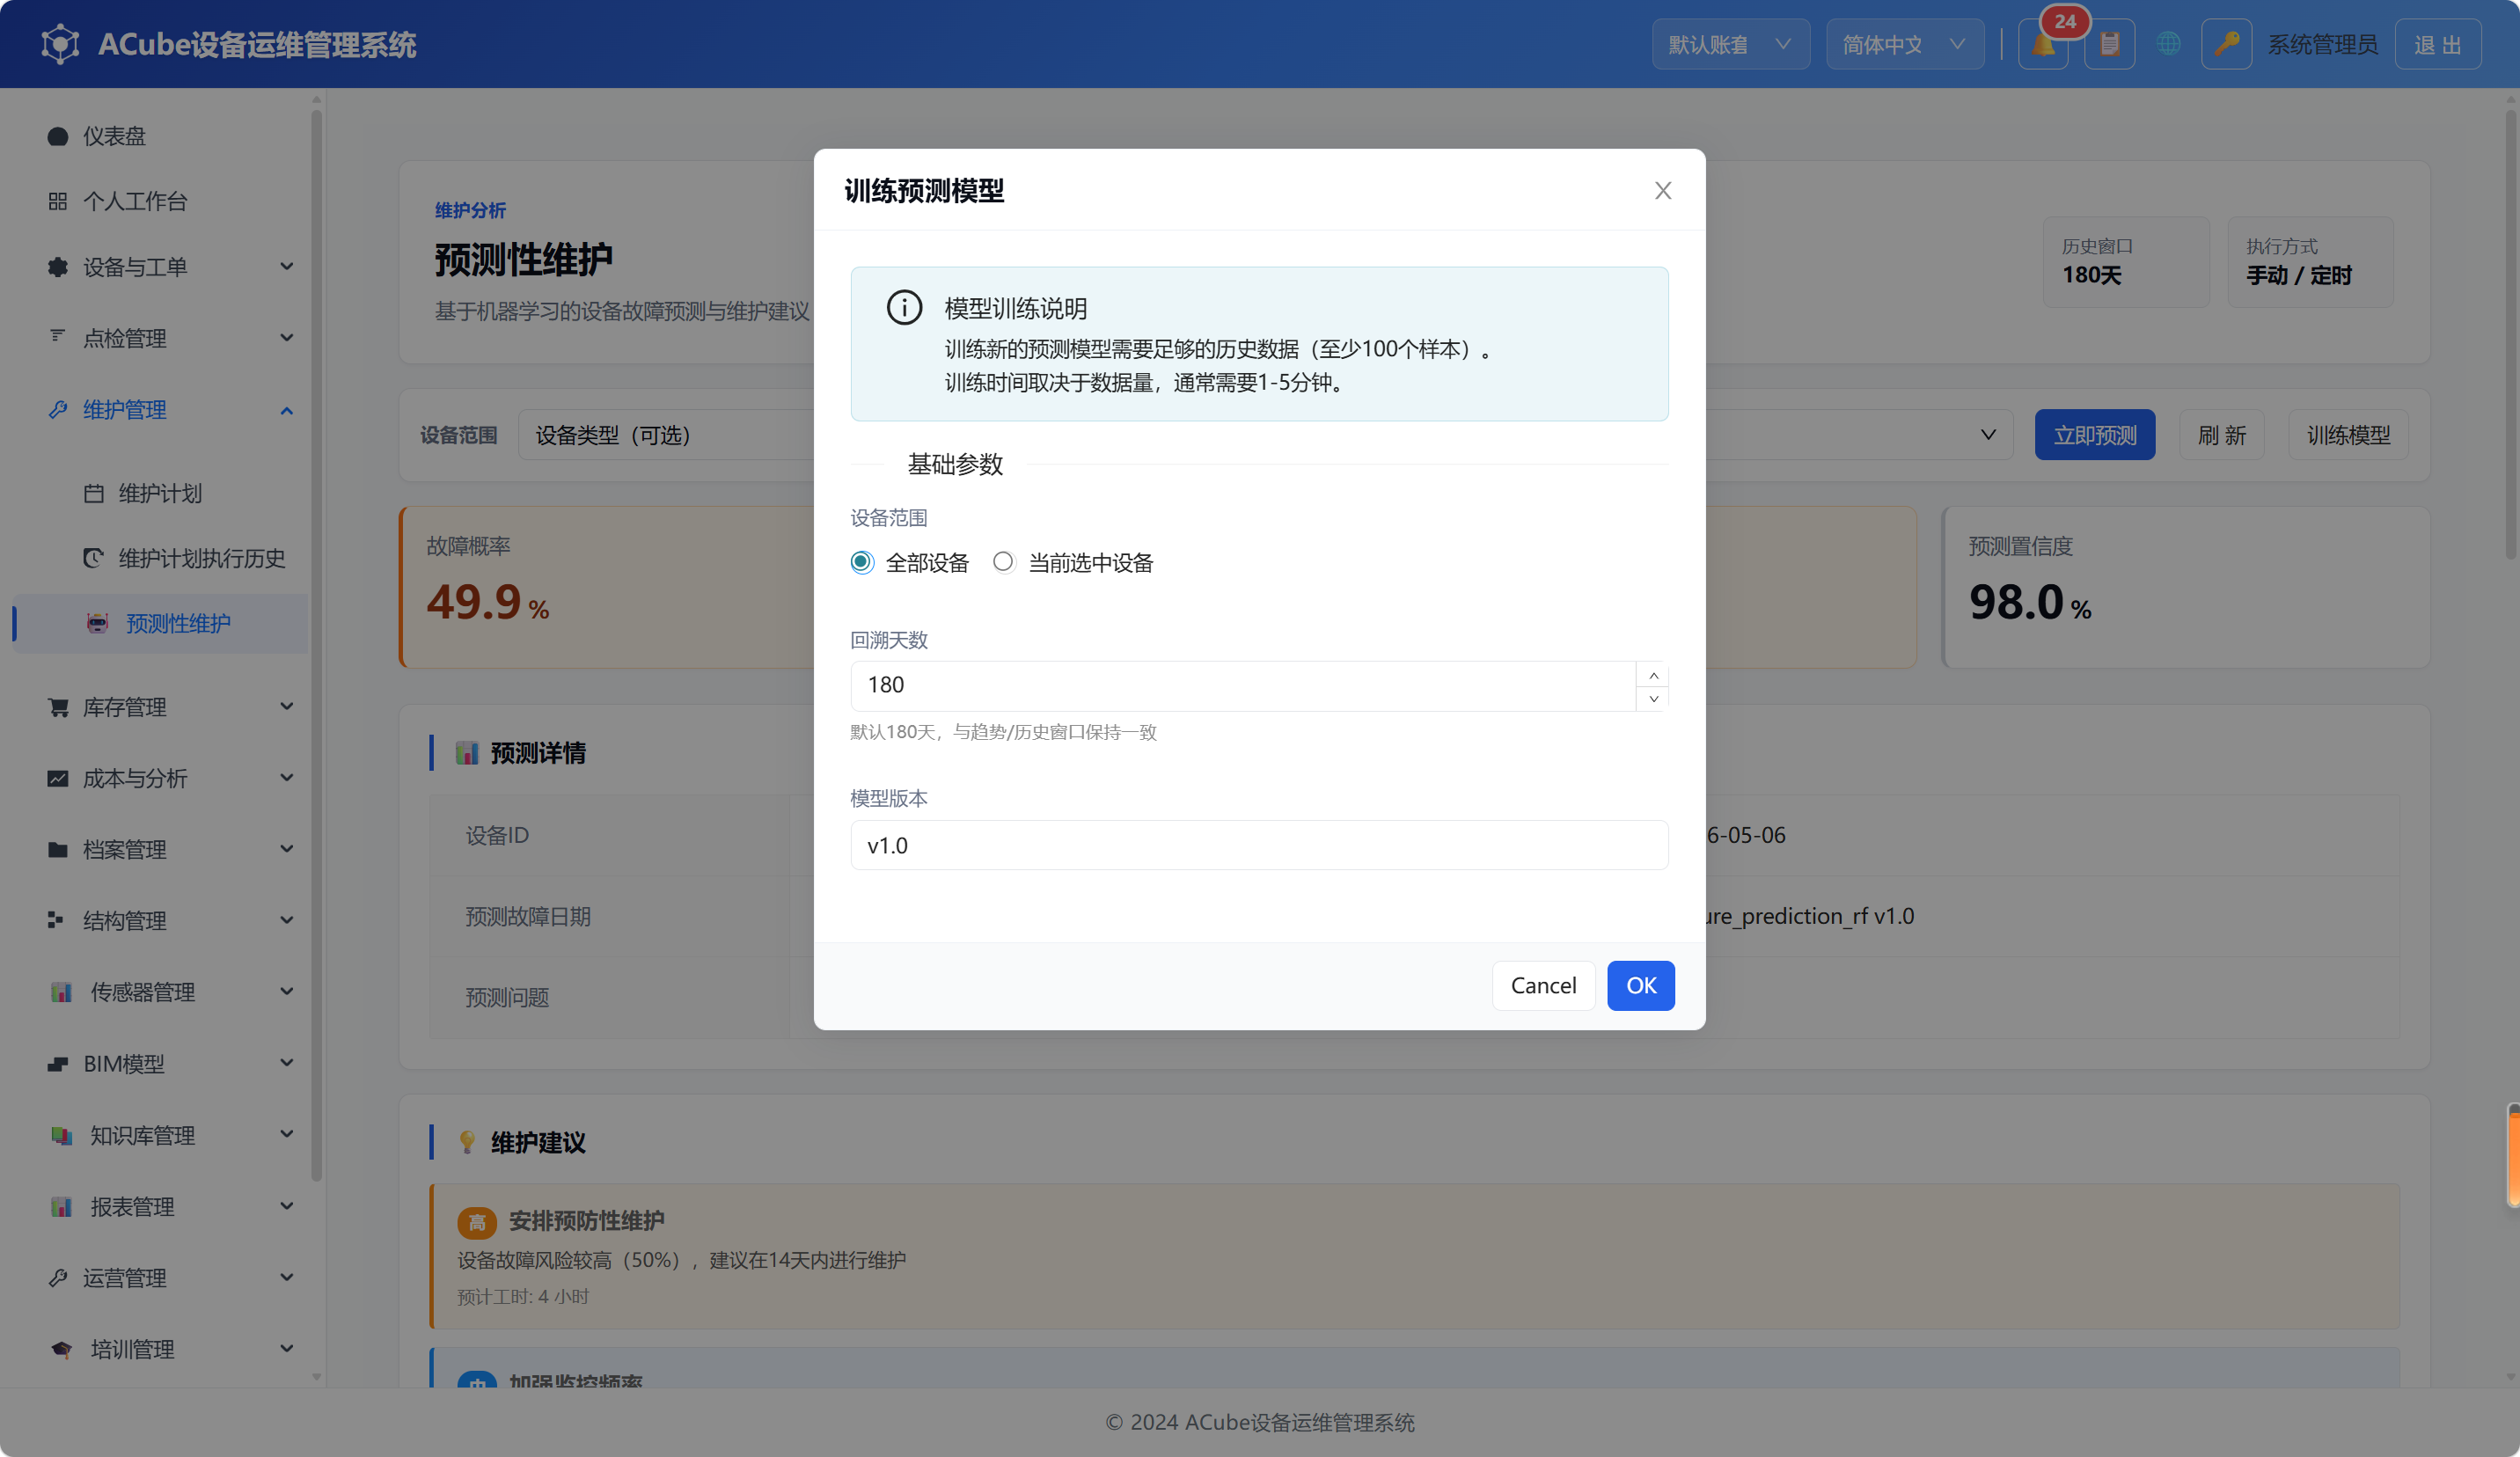
Task: Click the info icon beside 模型训练说明
Action: coord(904,308)
